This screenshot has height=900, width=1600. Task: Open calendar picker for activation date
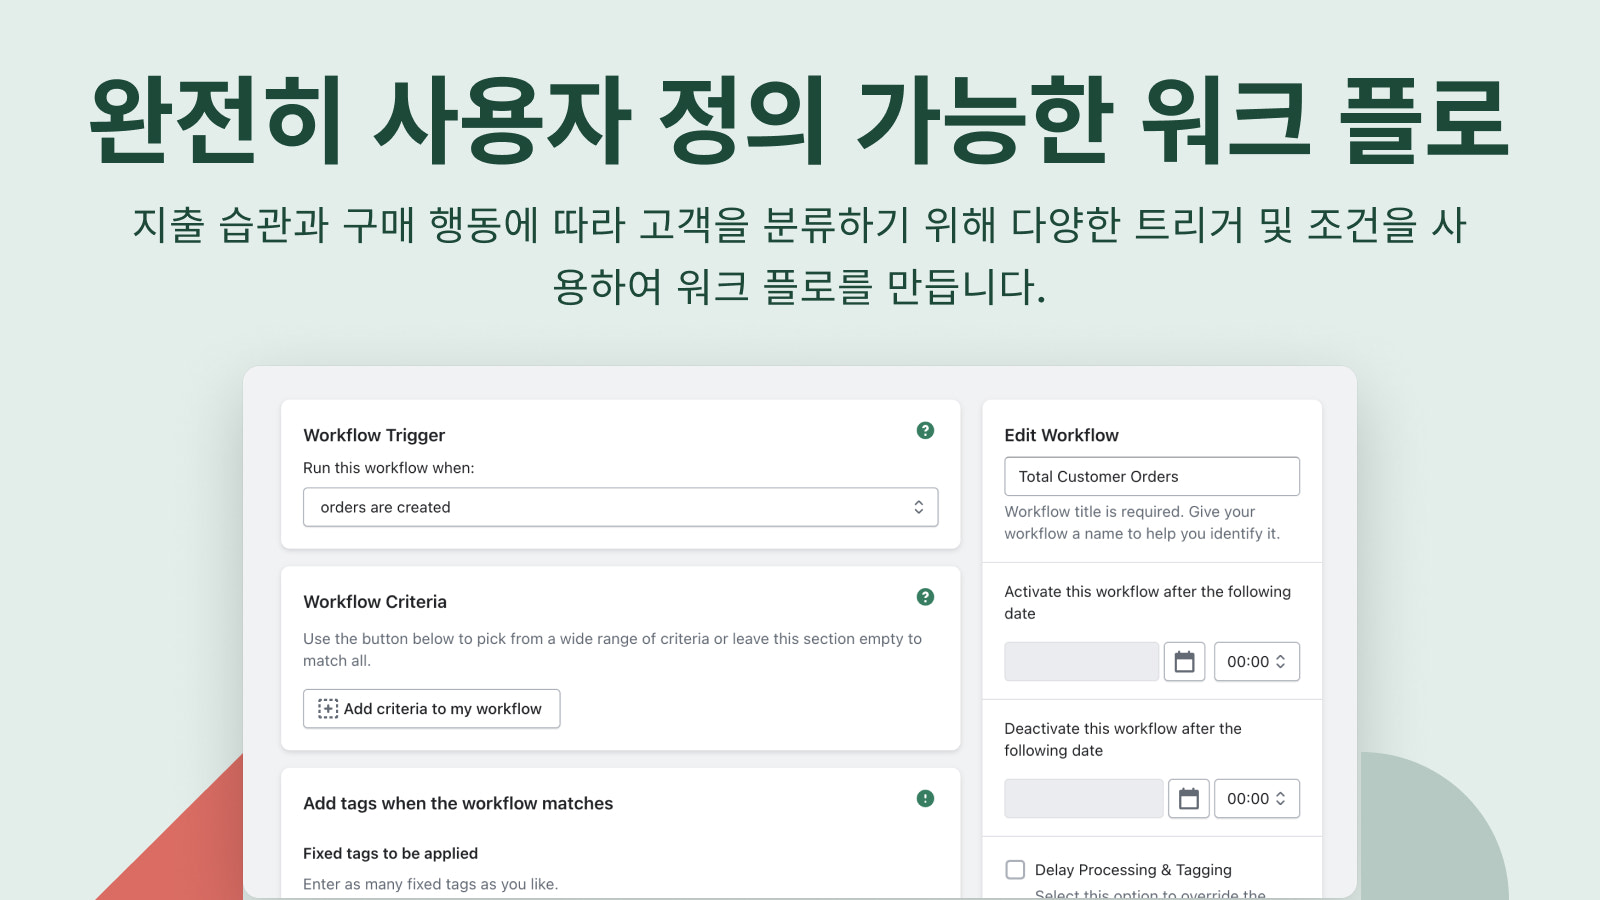click(x=1184, y=662)
